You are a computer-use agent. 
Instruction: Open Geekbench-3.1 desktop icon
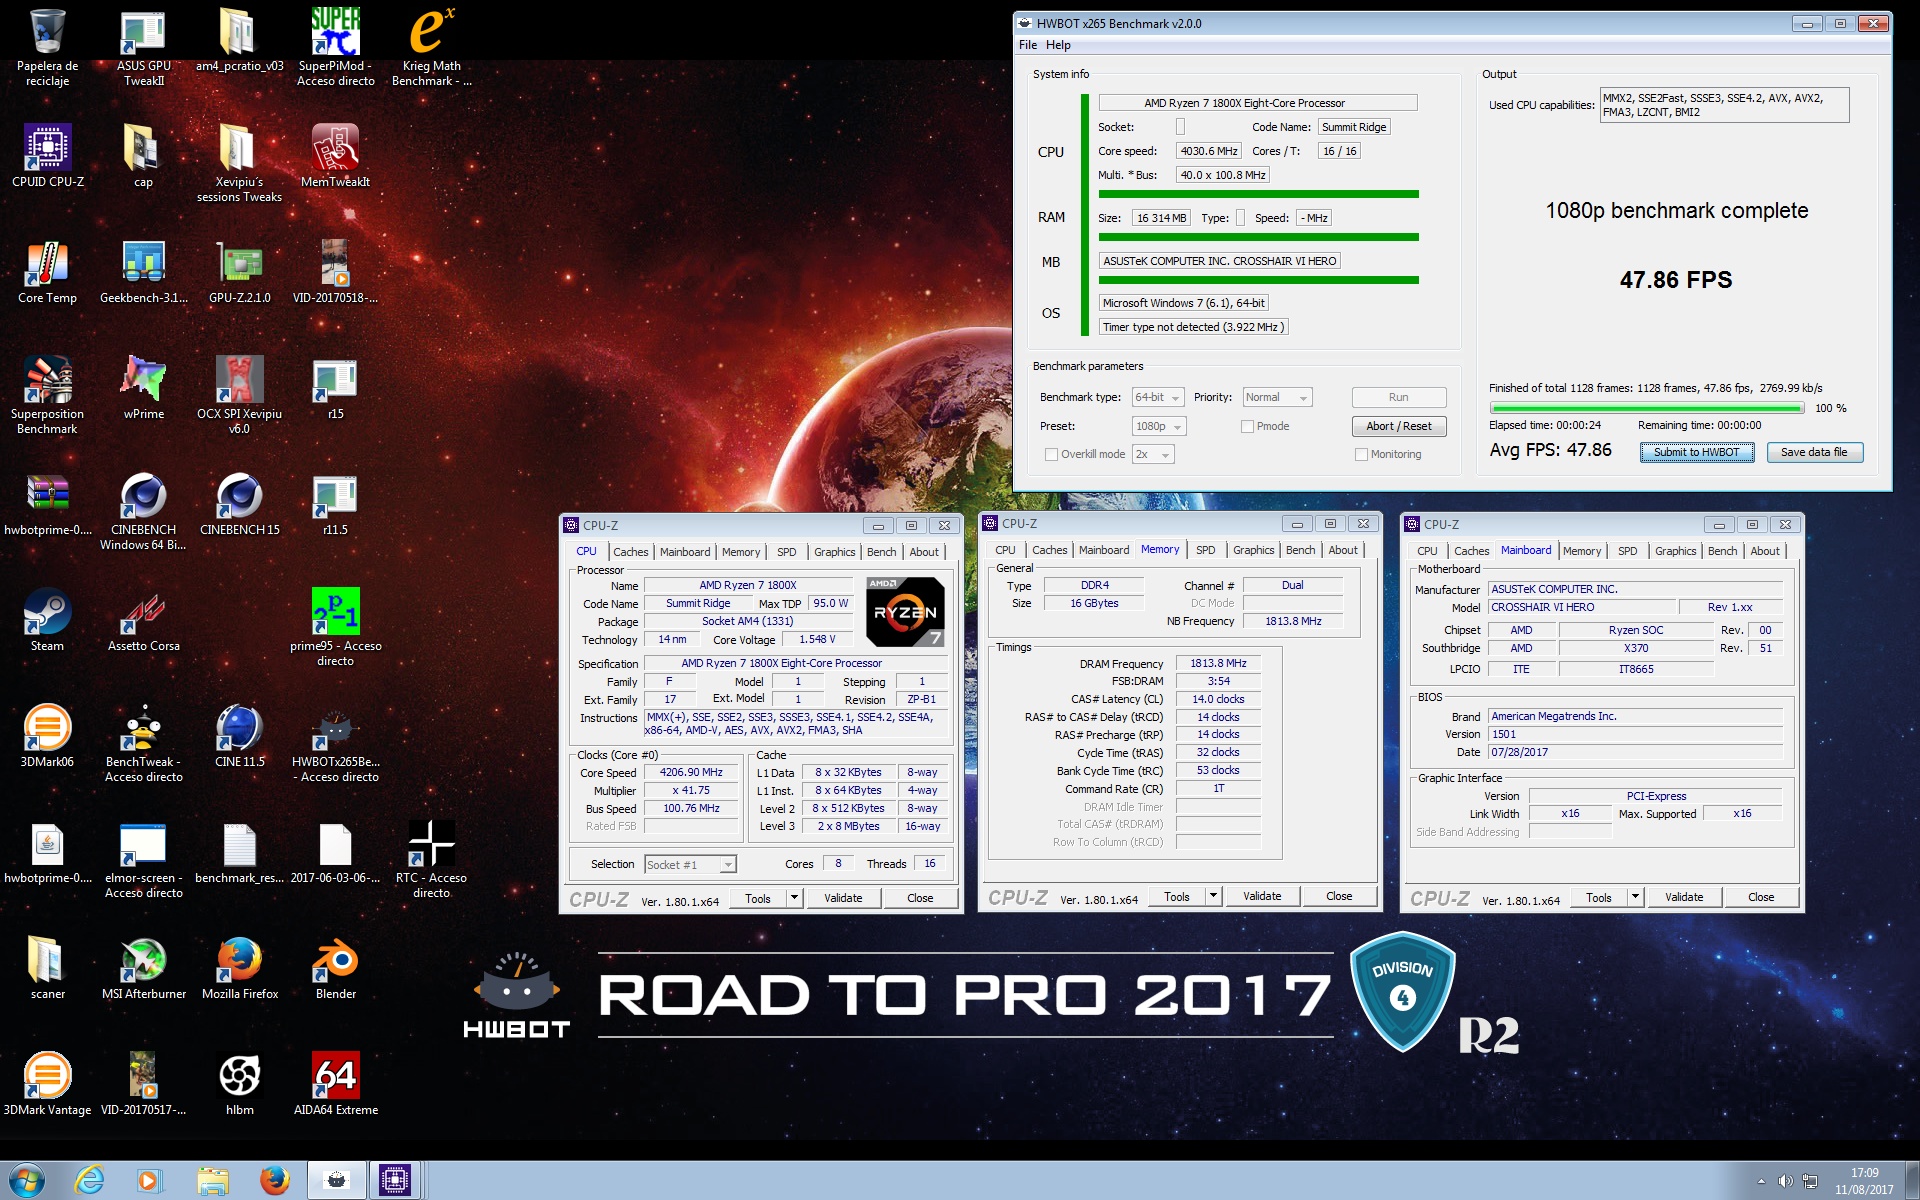143,271
